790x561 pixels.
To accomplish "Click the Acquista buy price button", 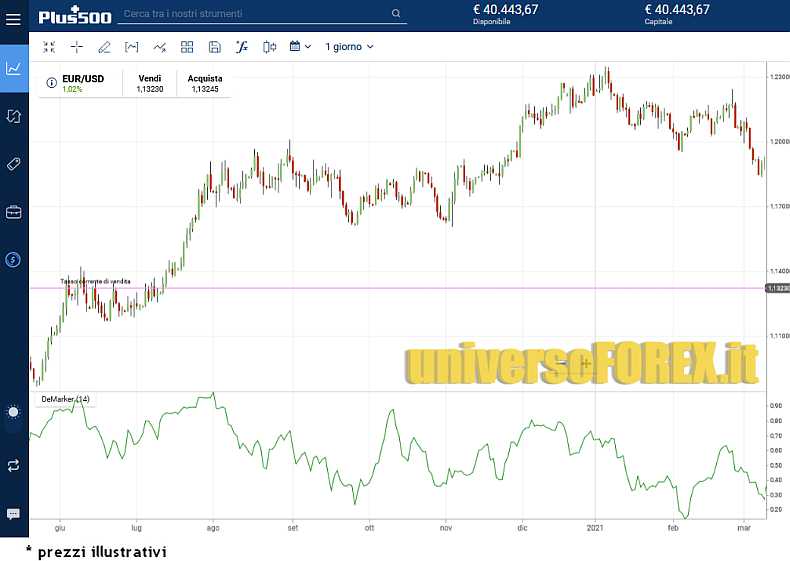I will 205,84.
